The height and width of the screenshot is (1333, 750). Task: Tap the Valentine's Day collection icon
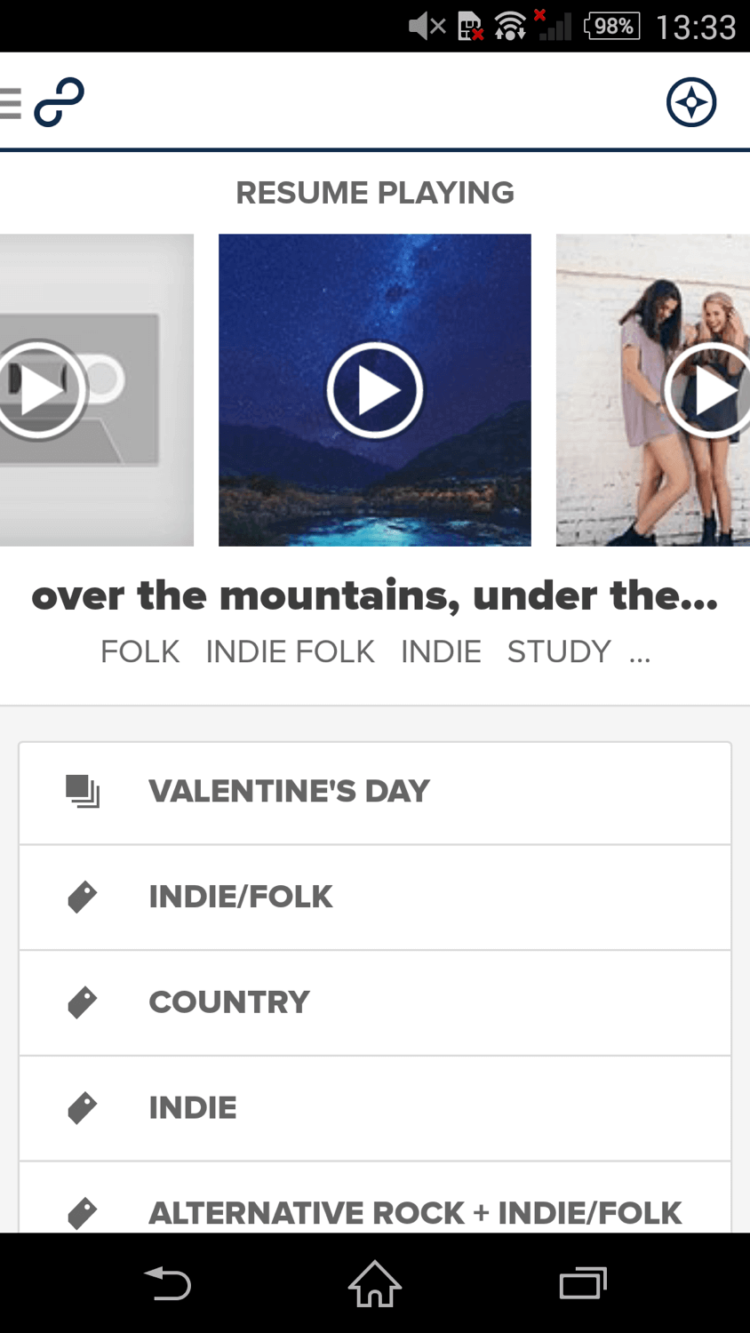[x=82, y=791]
